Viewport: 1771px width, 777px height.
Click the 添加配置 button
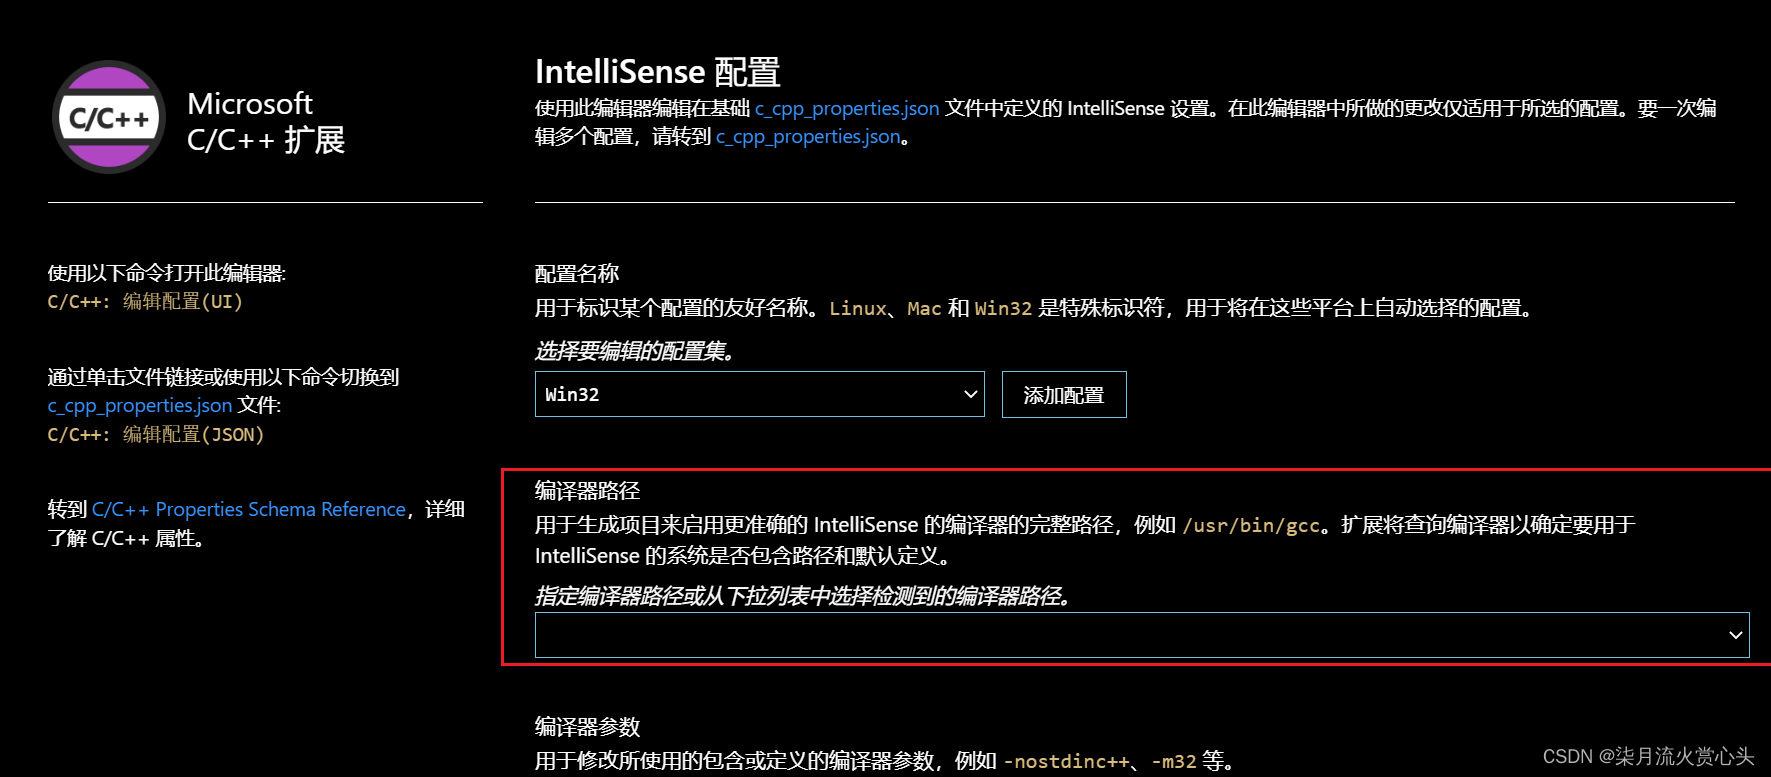click(x=1064, y=394)
